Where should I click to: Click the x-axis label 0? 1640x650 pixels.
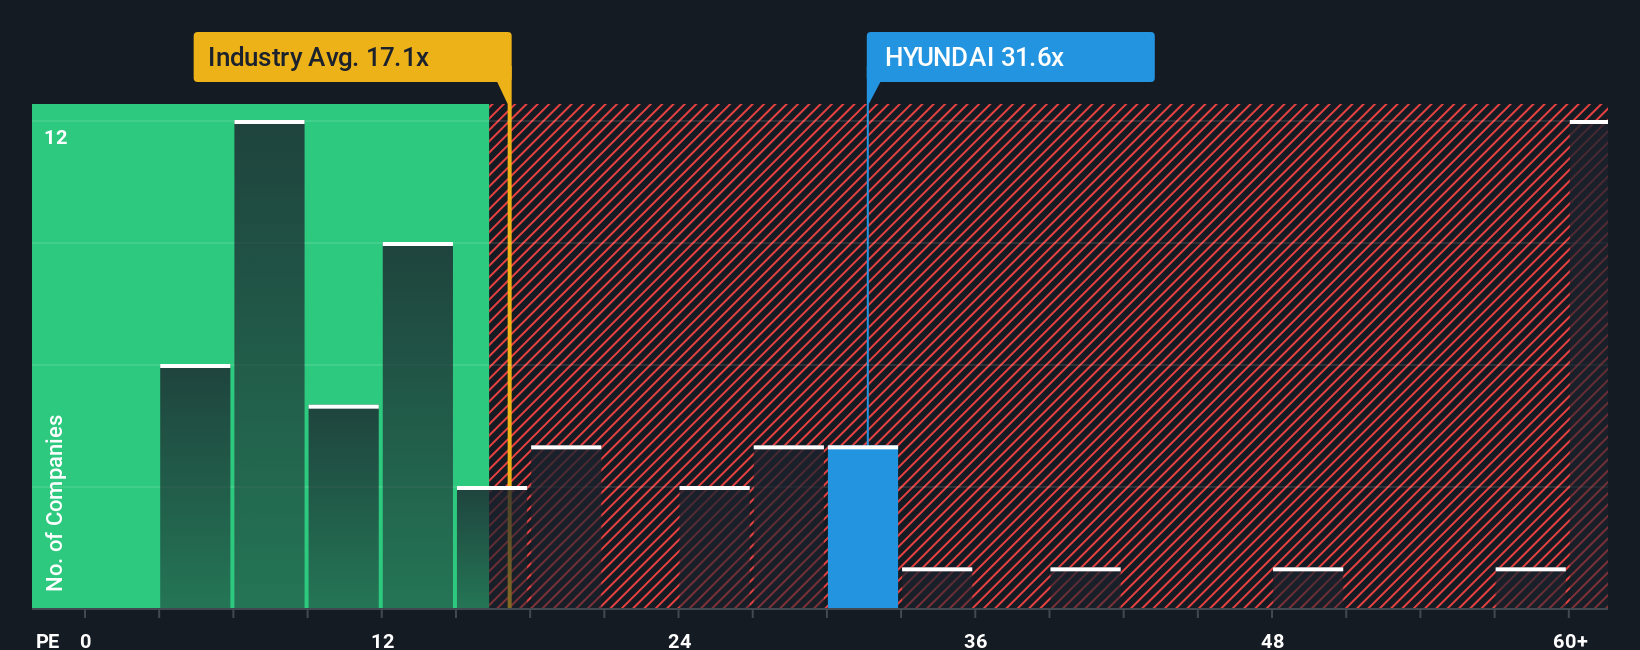click(86, 640)
